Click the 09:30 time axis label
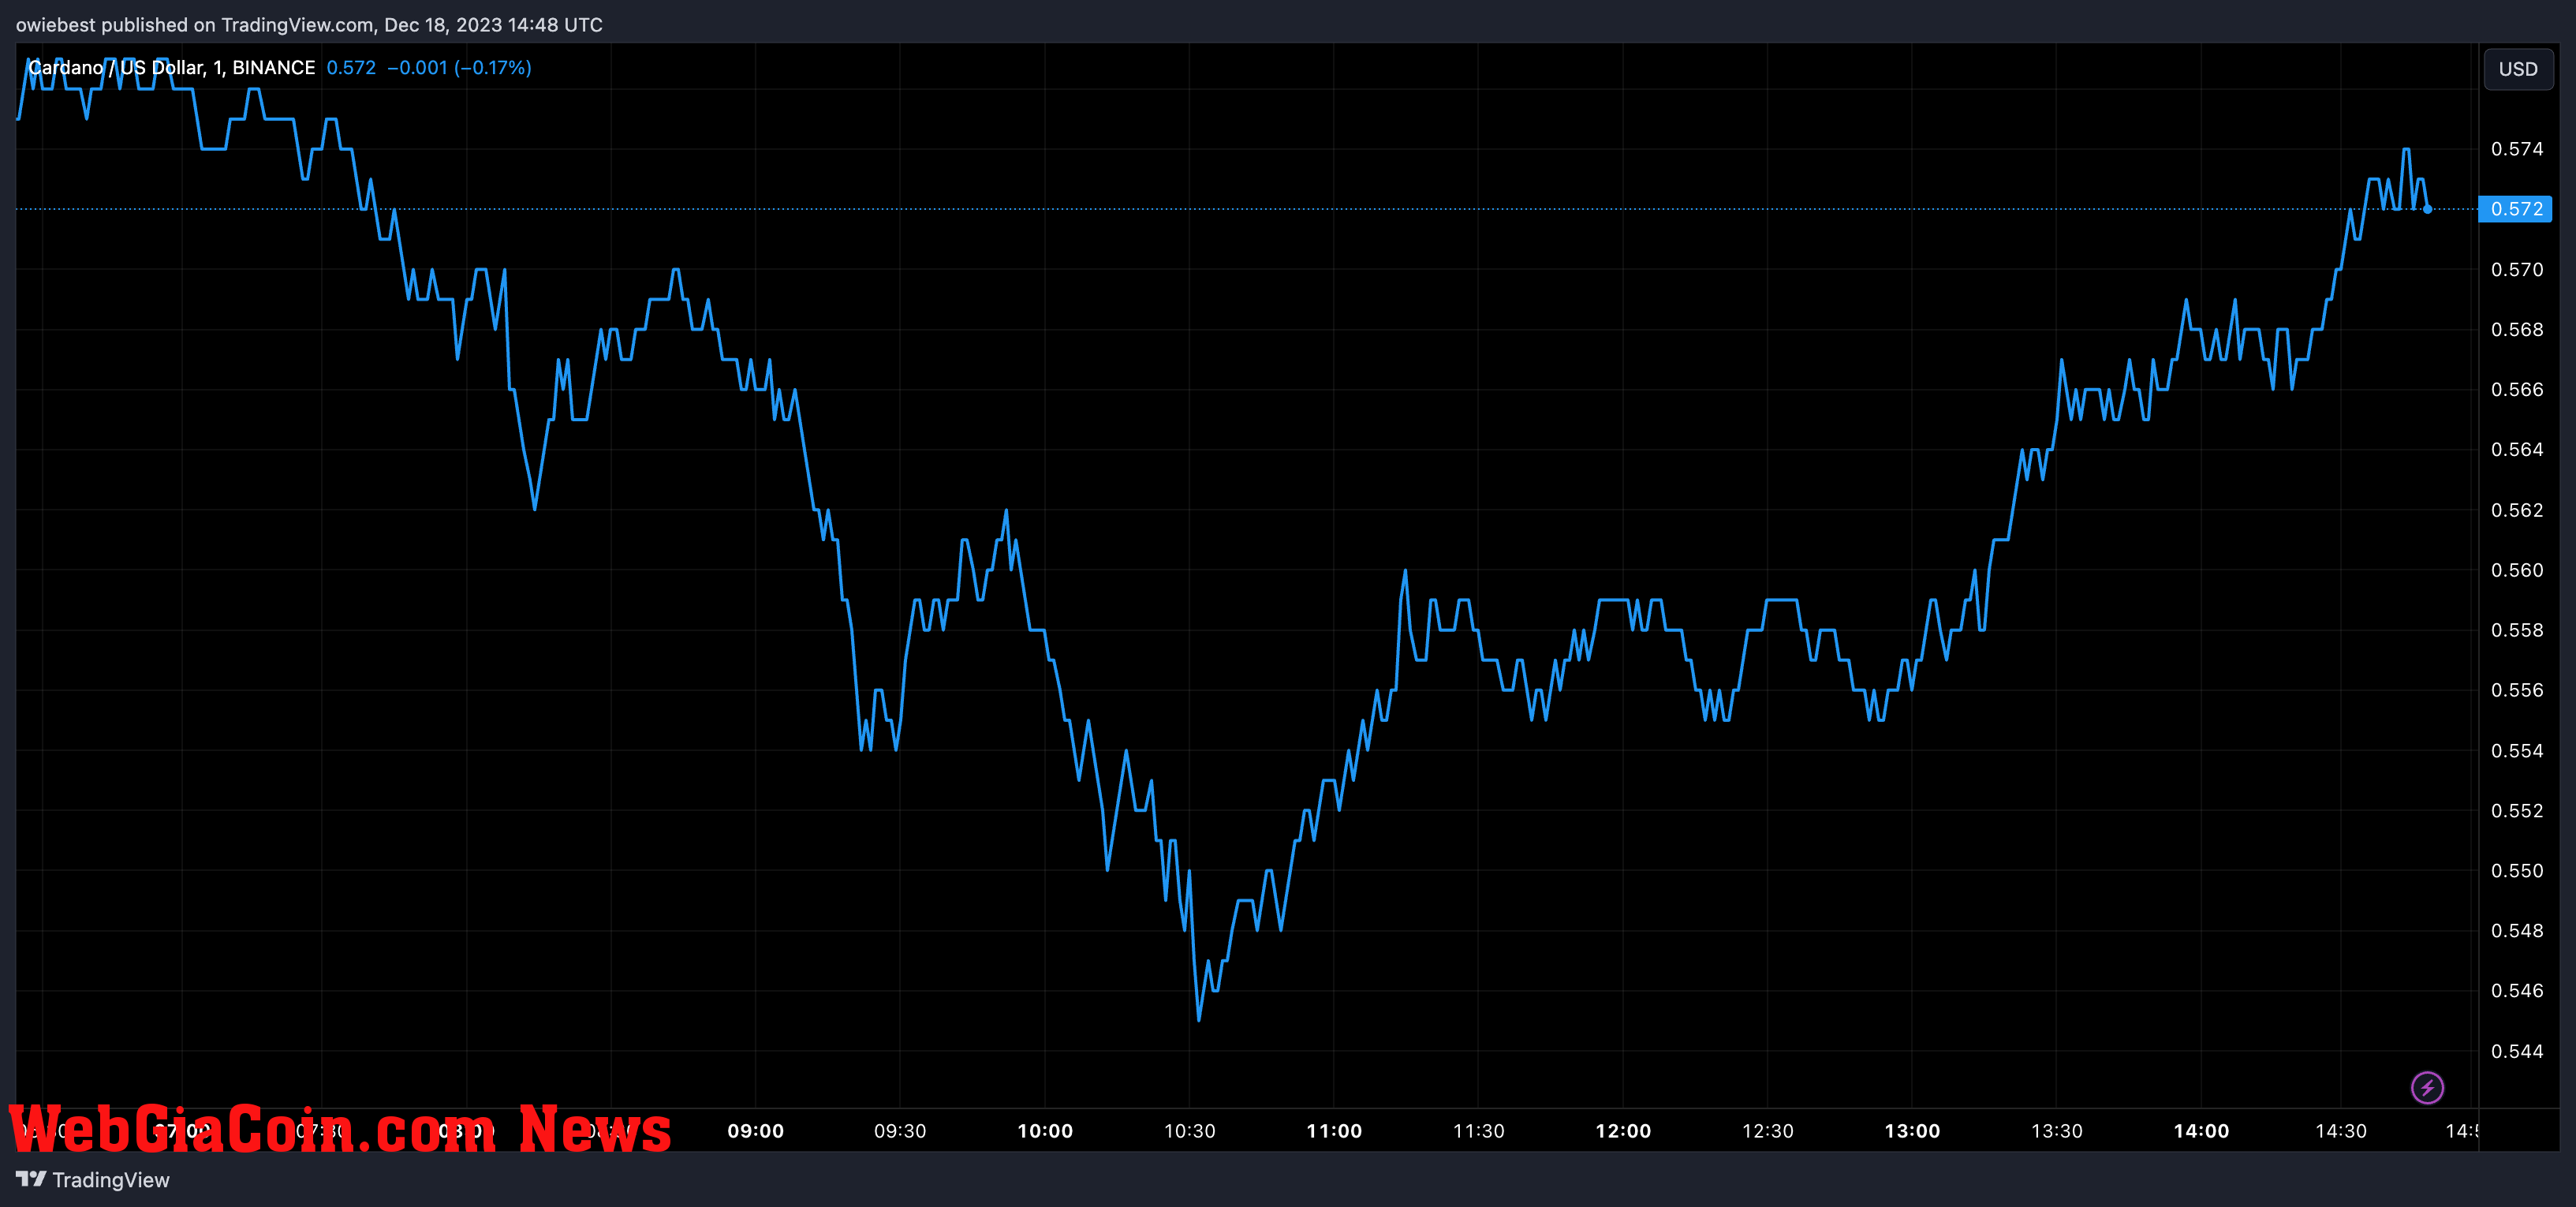This screenshot has width=2576, height=1207. coord(900,1131)
